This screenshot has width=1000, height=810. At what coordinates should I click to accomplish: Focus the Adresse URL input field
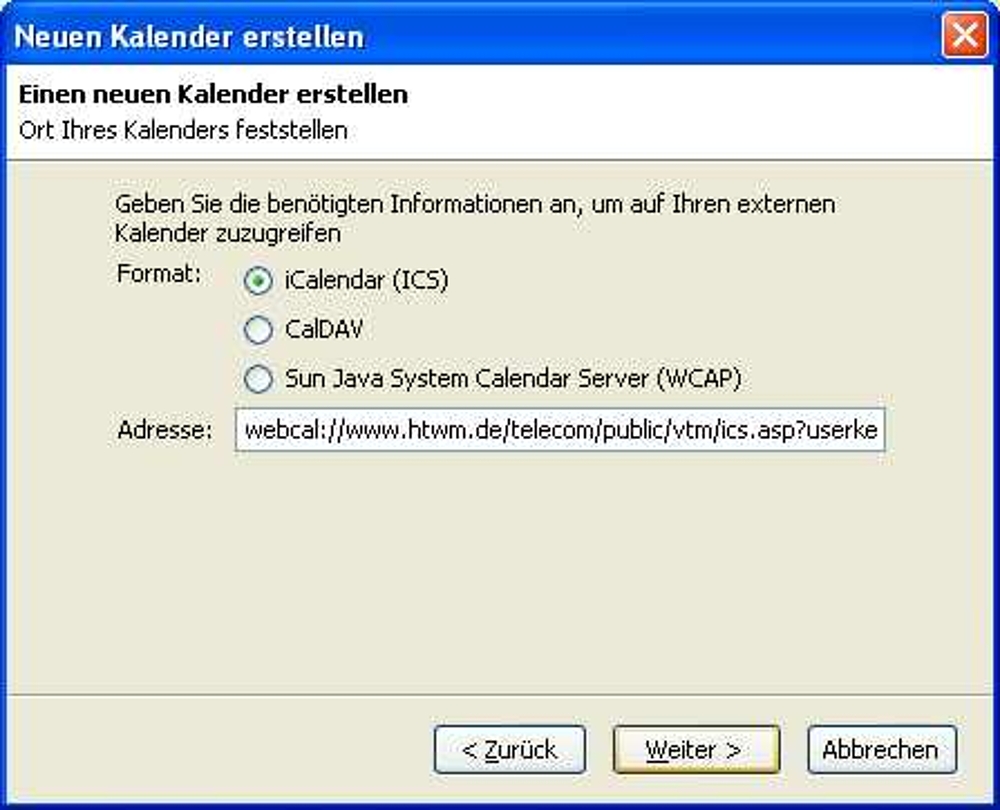click(x=560, y=430)
